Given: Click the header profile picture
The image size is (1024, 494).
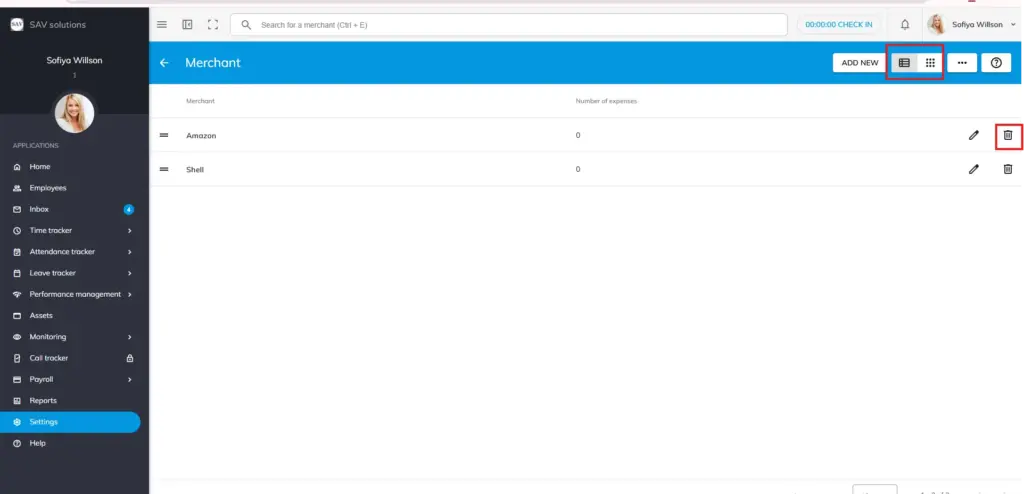Looking at the screenshot, I should coord(936,25).
